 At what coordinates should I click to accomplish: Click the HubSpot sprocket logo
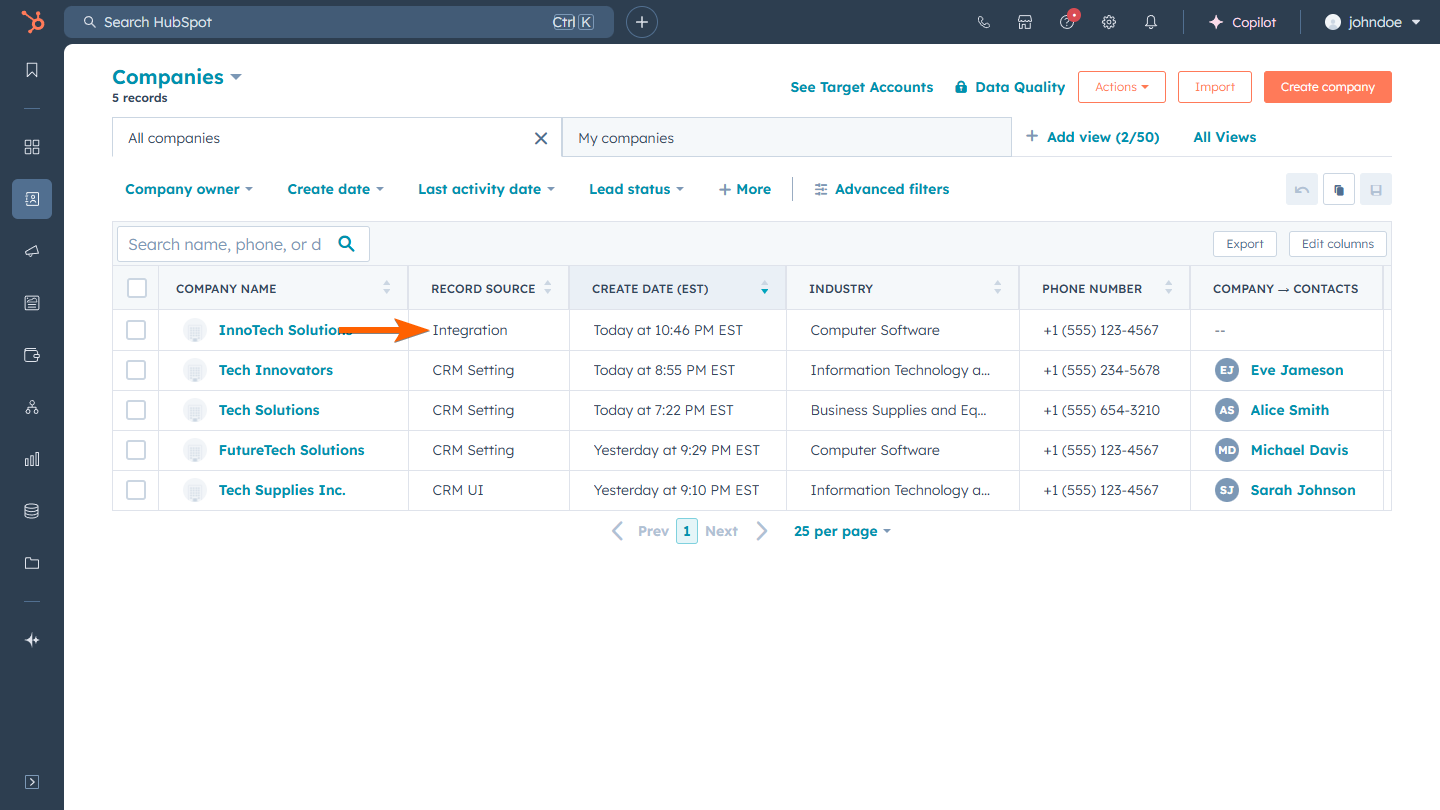click(32, 22)
